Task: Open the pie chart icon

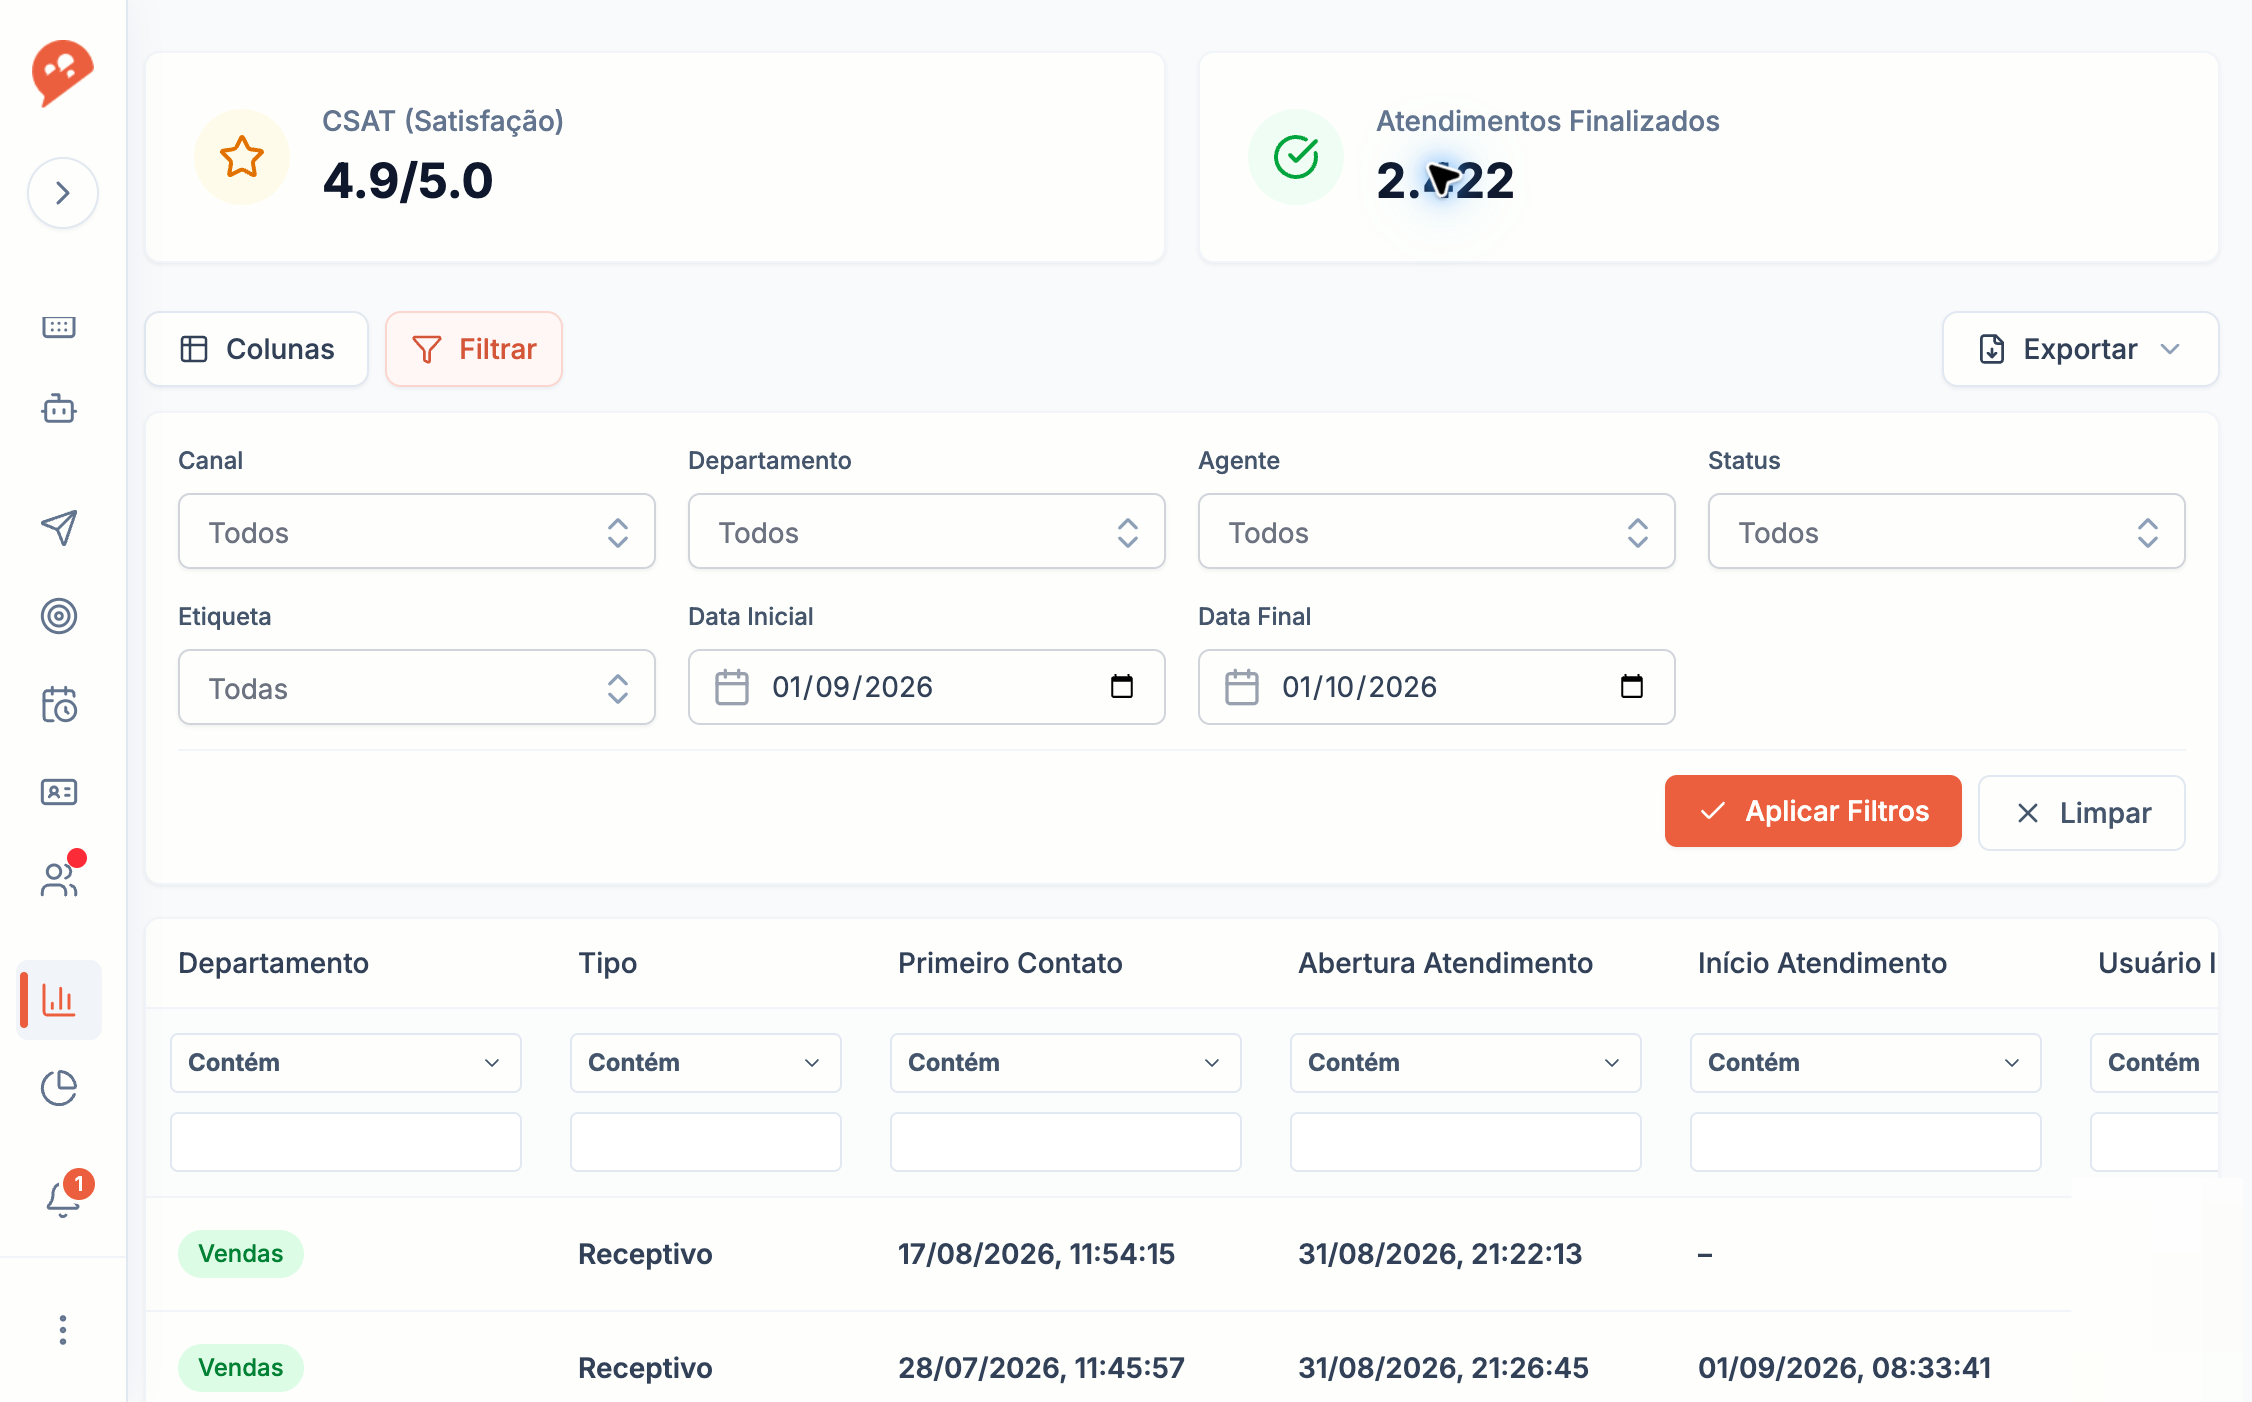Action: [59, 1088]
